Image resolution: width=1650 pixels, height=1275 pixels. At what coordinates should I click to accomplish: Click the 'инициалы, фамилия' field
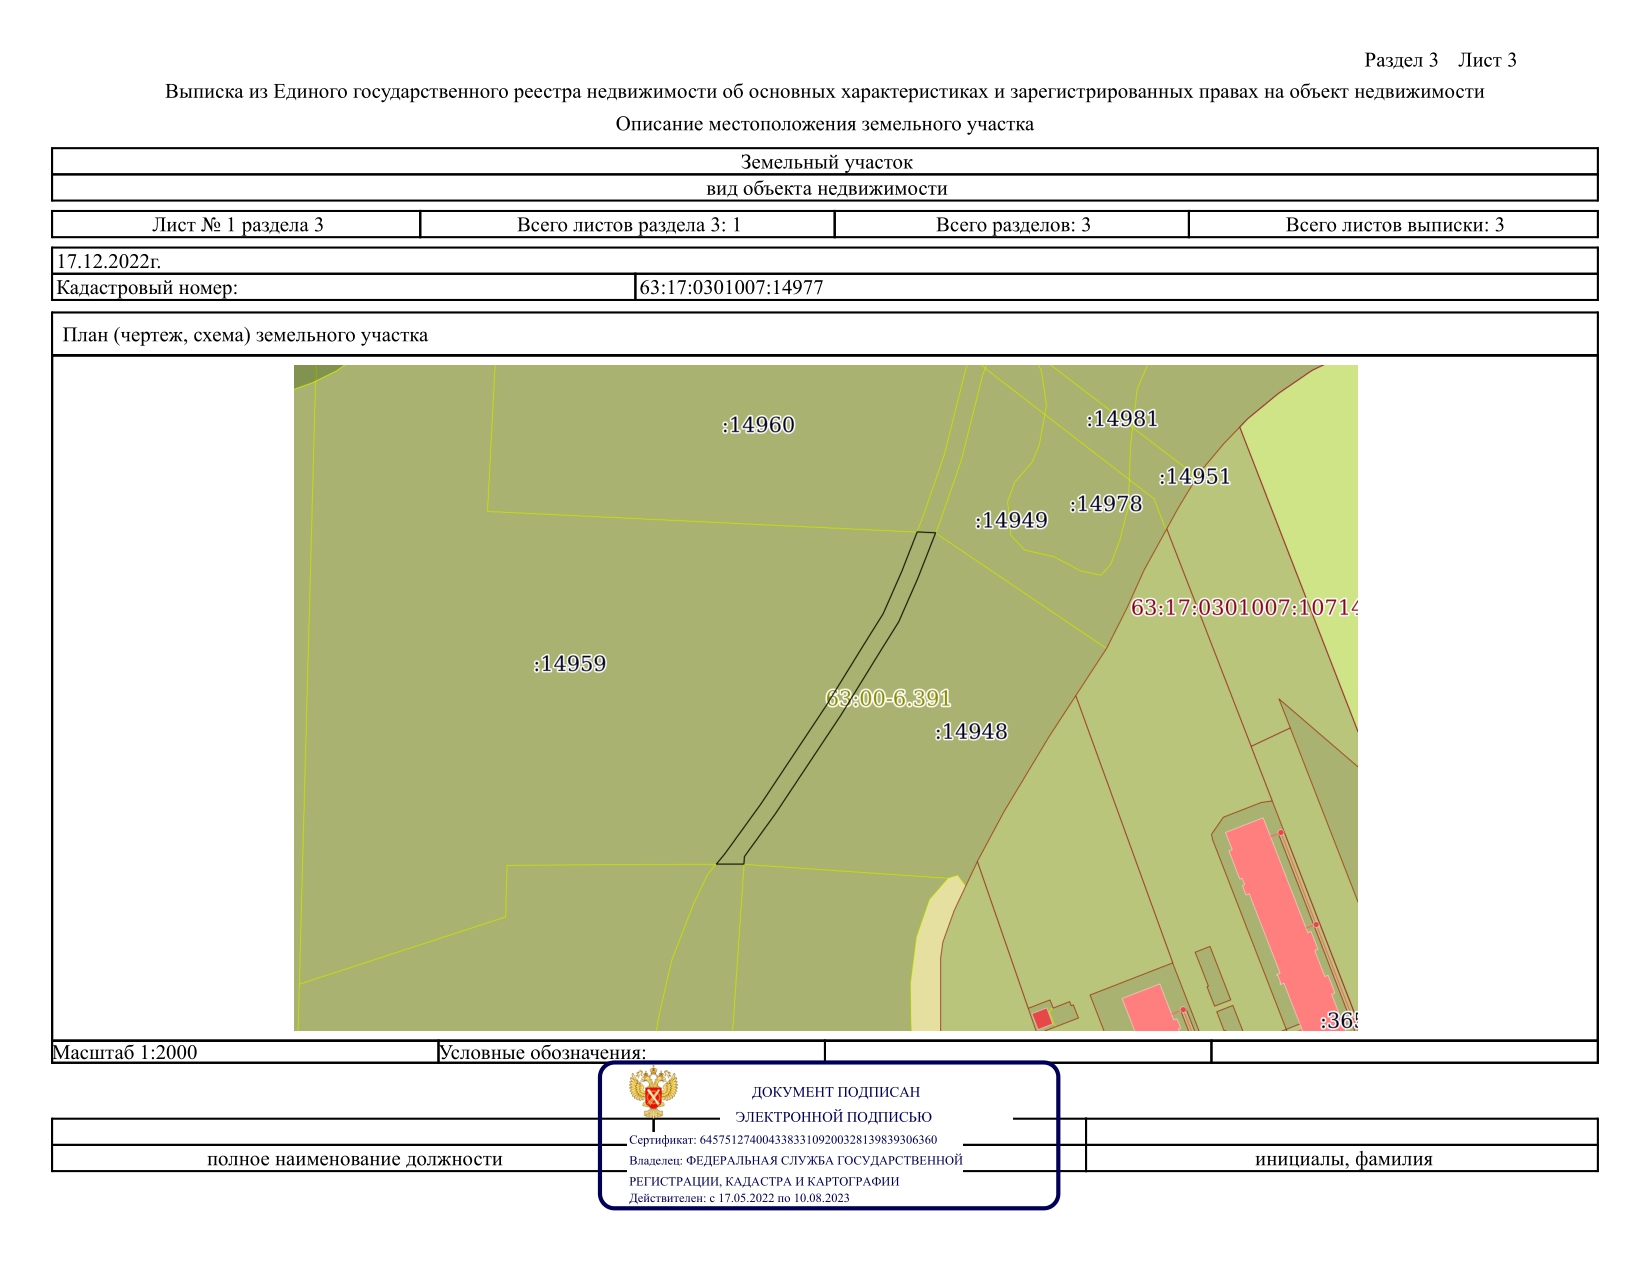1343,1159
